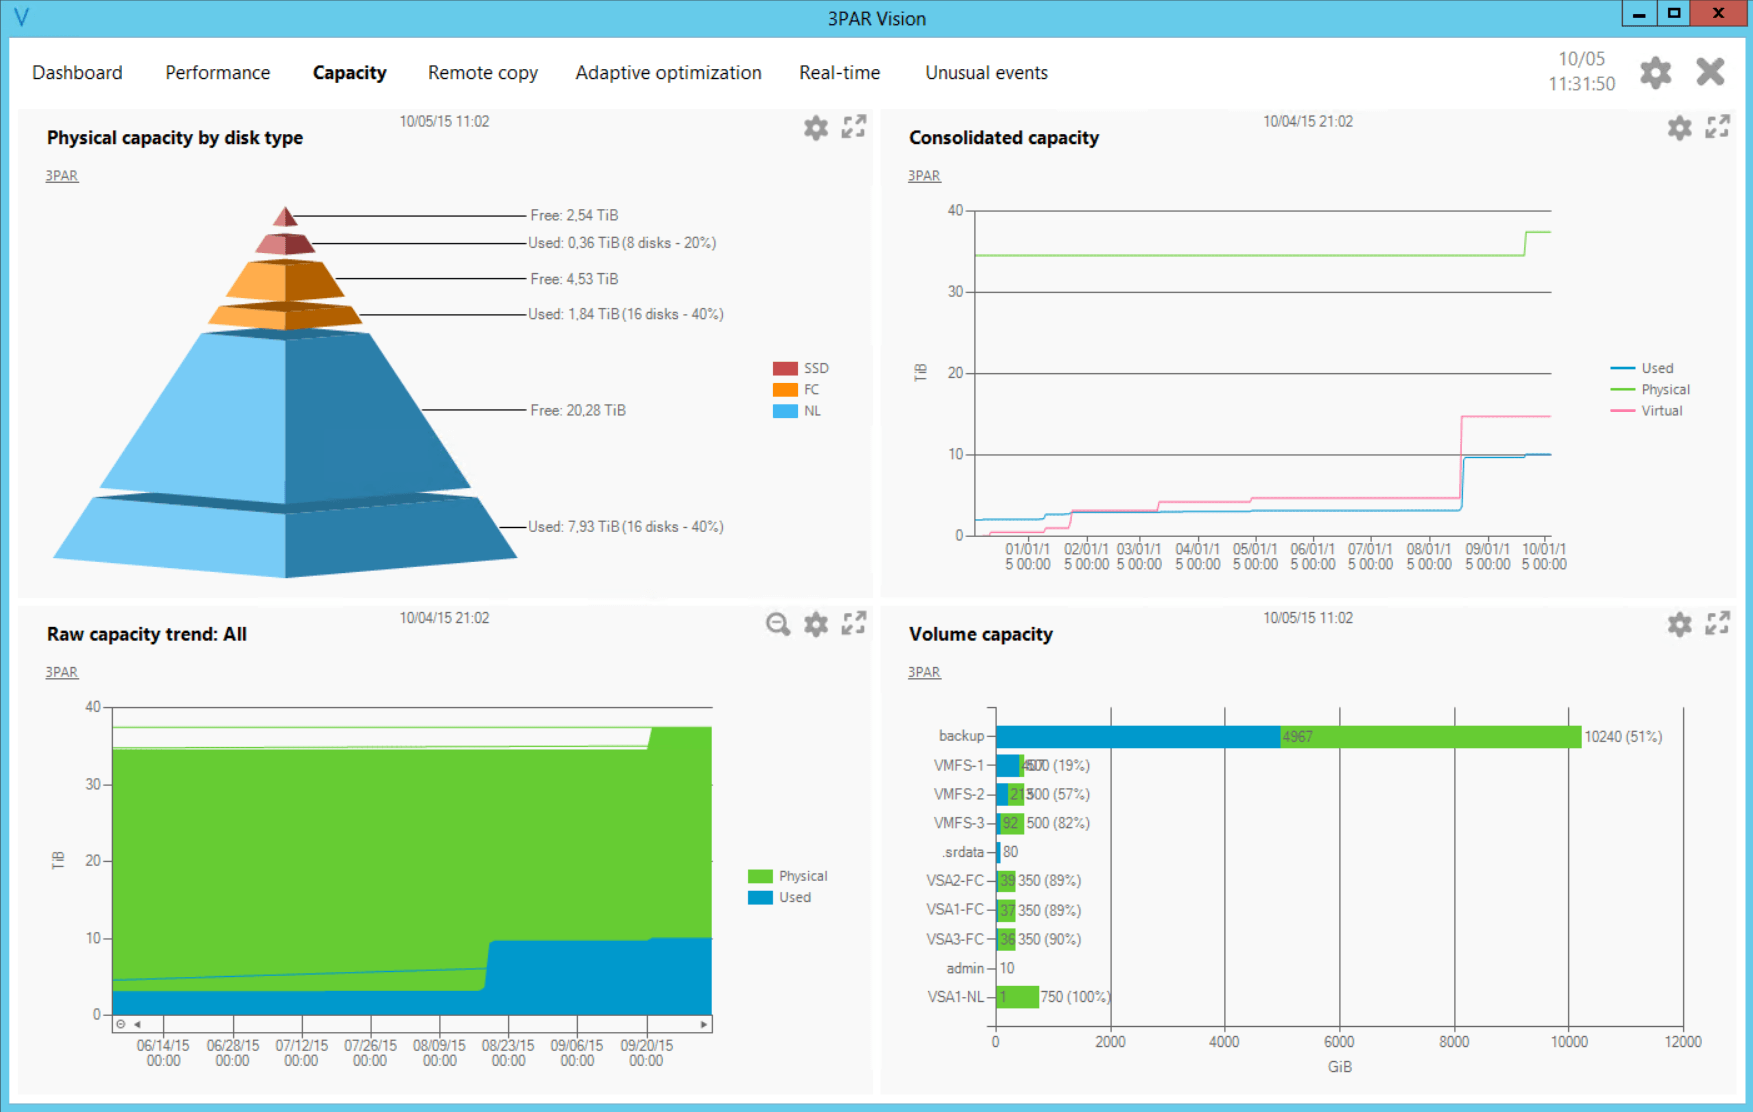Maximize the 3PAR Vision window
The width and height of the screenshot is (1753, 1112).
click(x=1673, y=14)
